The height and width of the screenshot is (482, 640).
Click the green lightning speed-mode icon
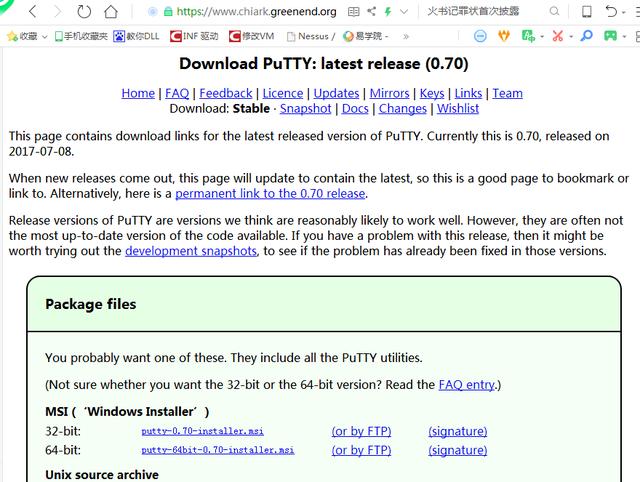388,12
